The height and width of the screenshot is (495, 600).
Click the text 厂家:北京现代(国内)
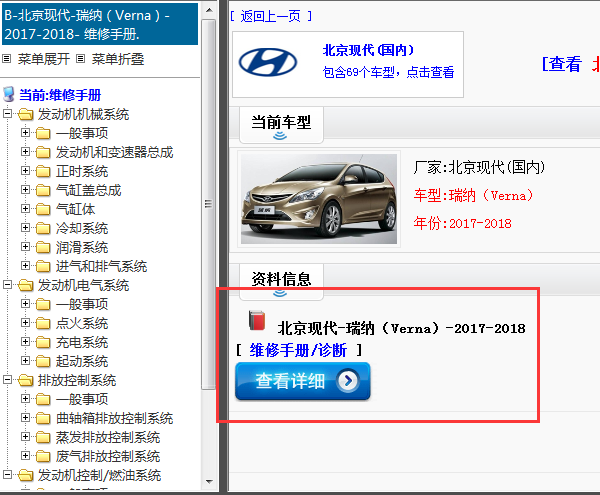[479, 167]
